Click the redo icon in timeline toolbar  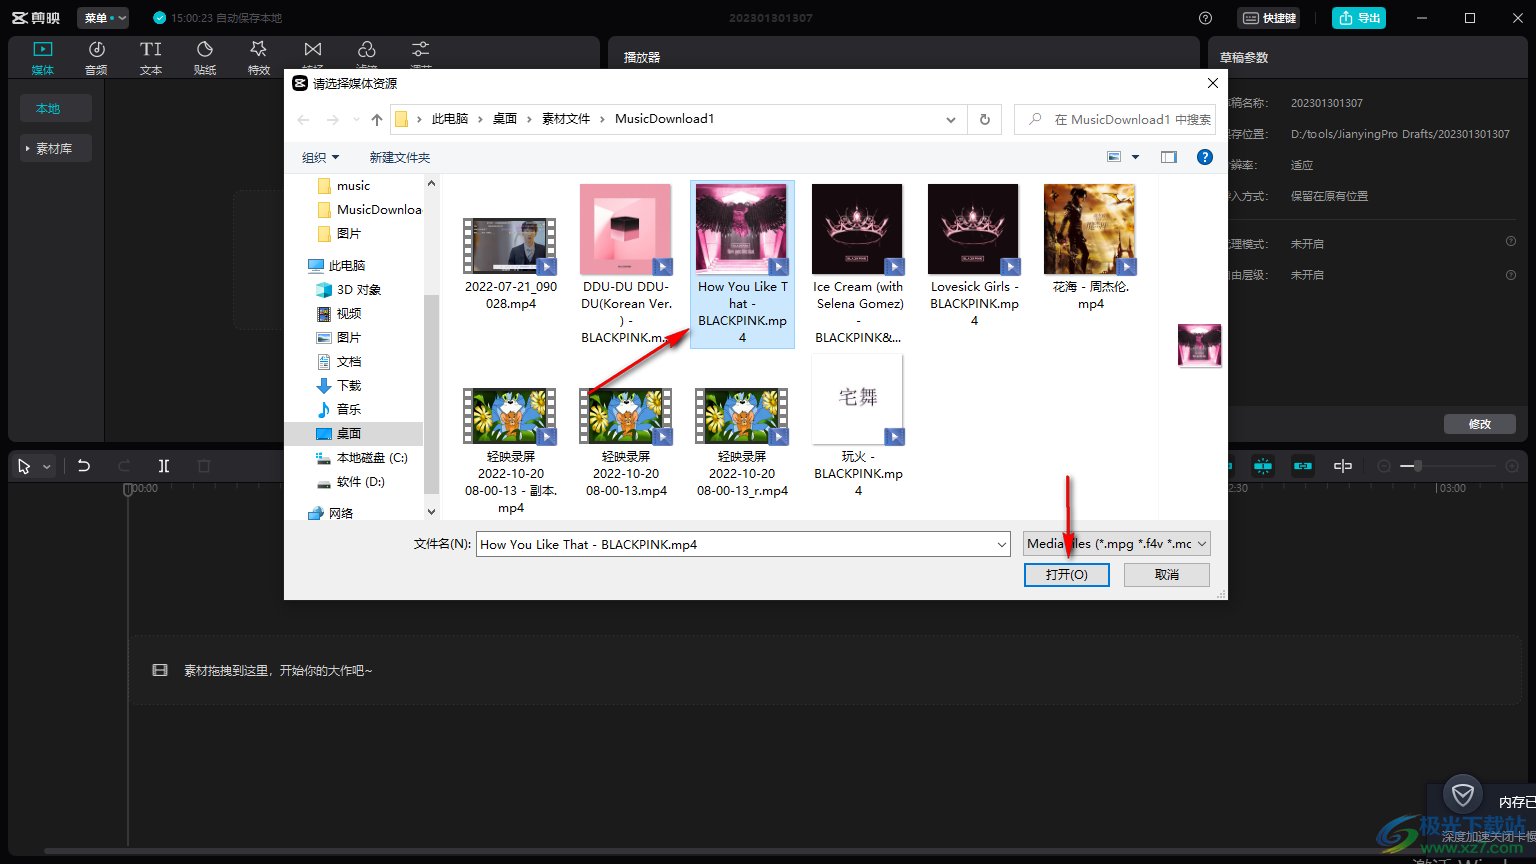(x=124, y=466)
